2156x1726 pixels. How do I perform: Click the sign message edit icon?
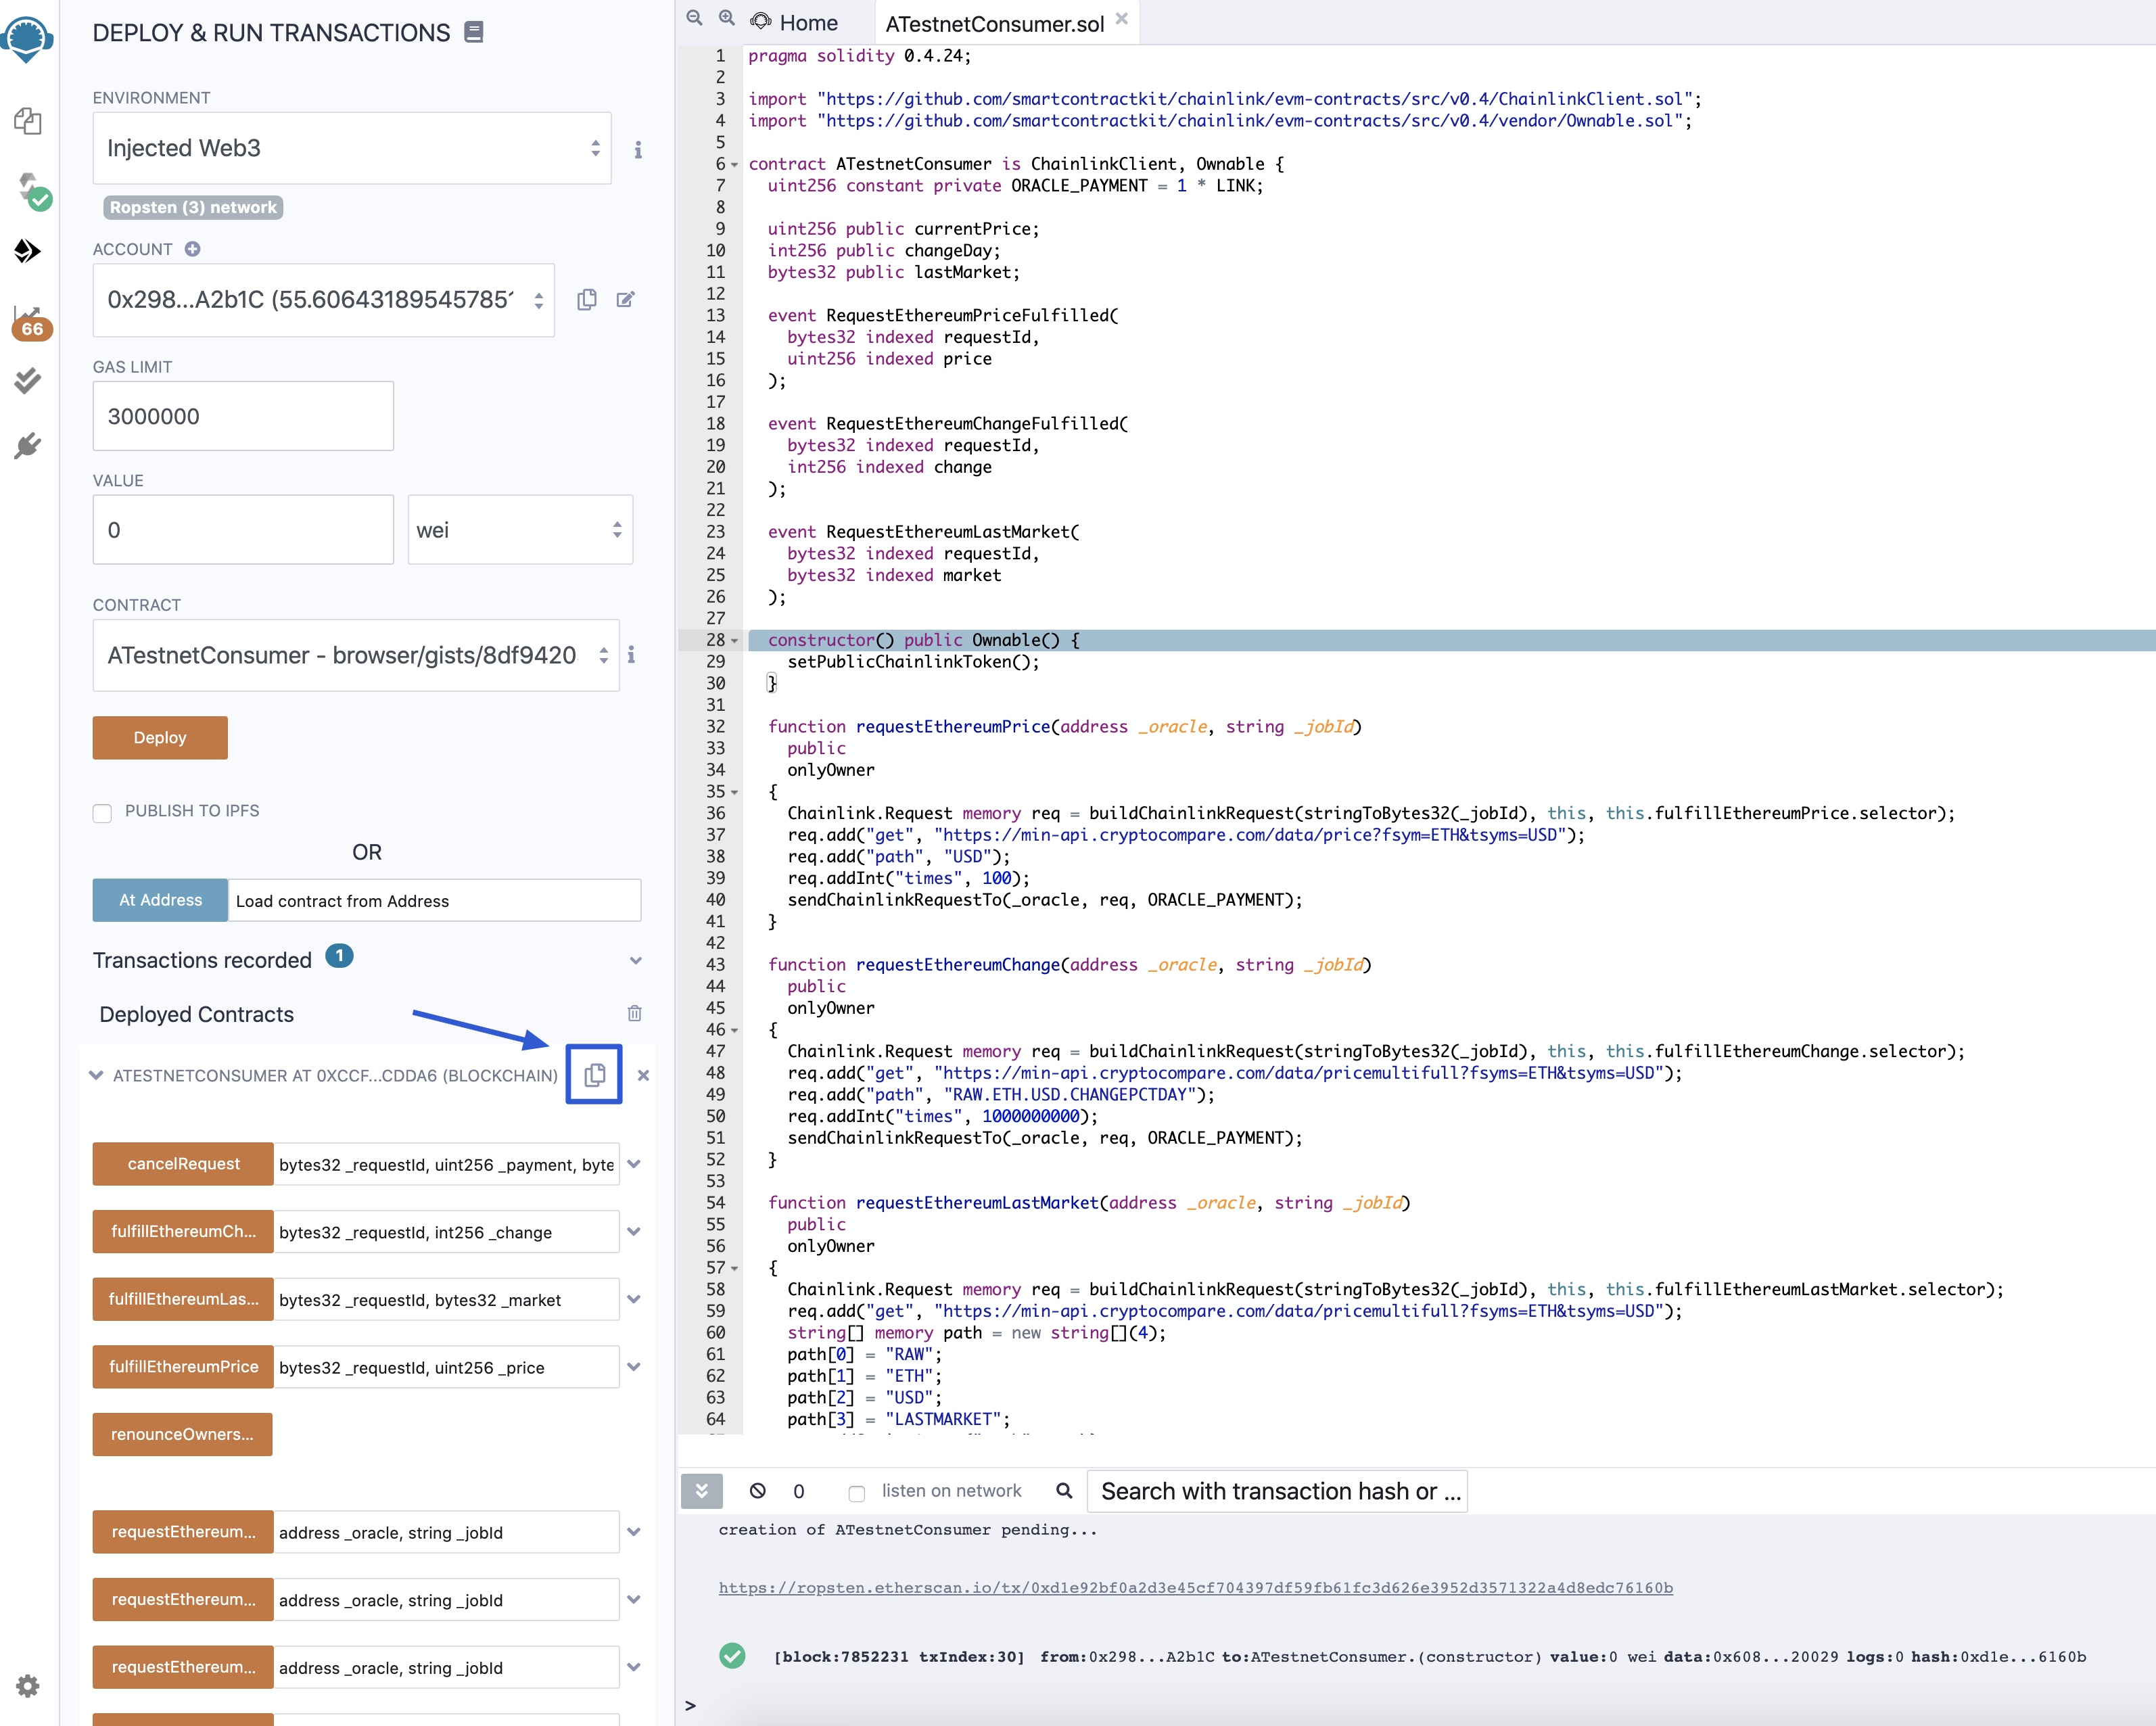(626, 299)
